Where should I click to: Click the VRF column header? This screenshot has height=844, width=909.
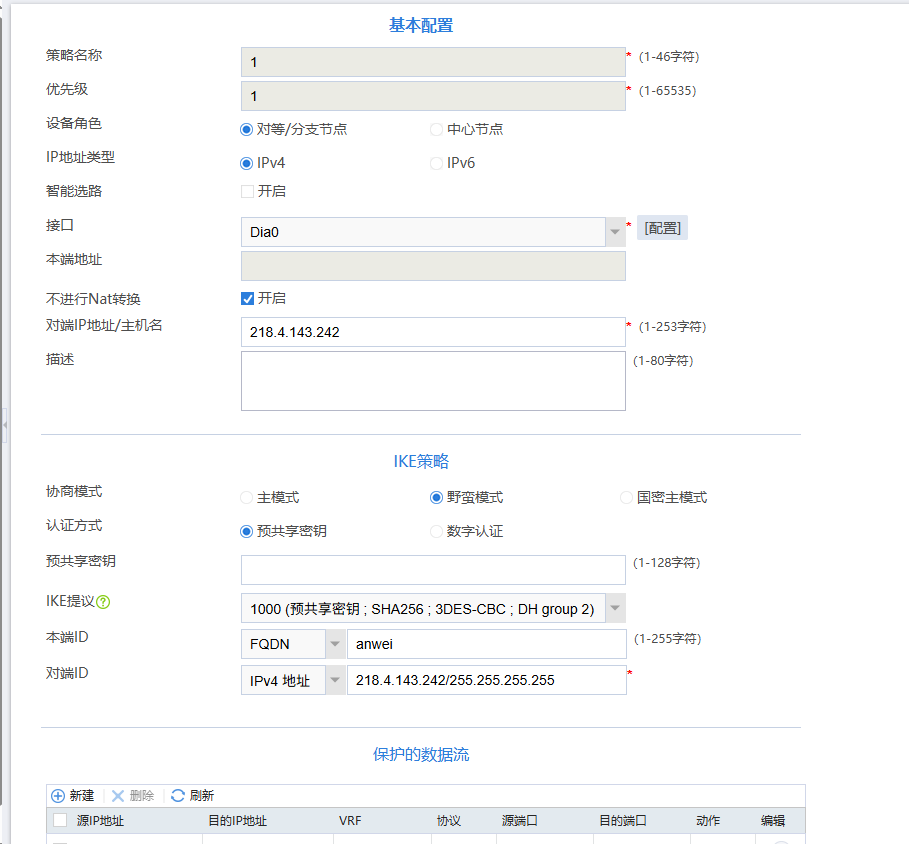(x=350, y=820)
